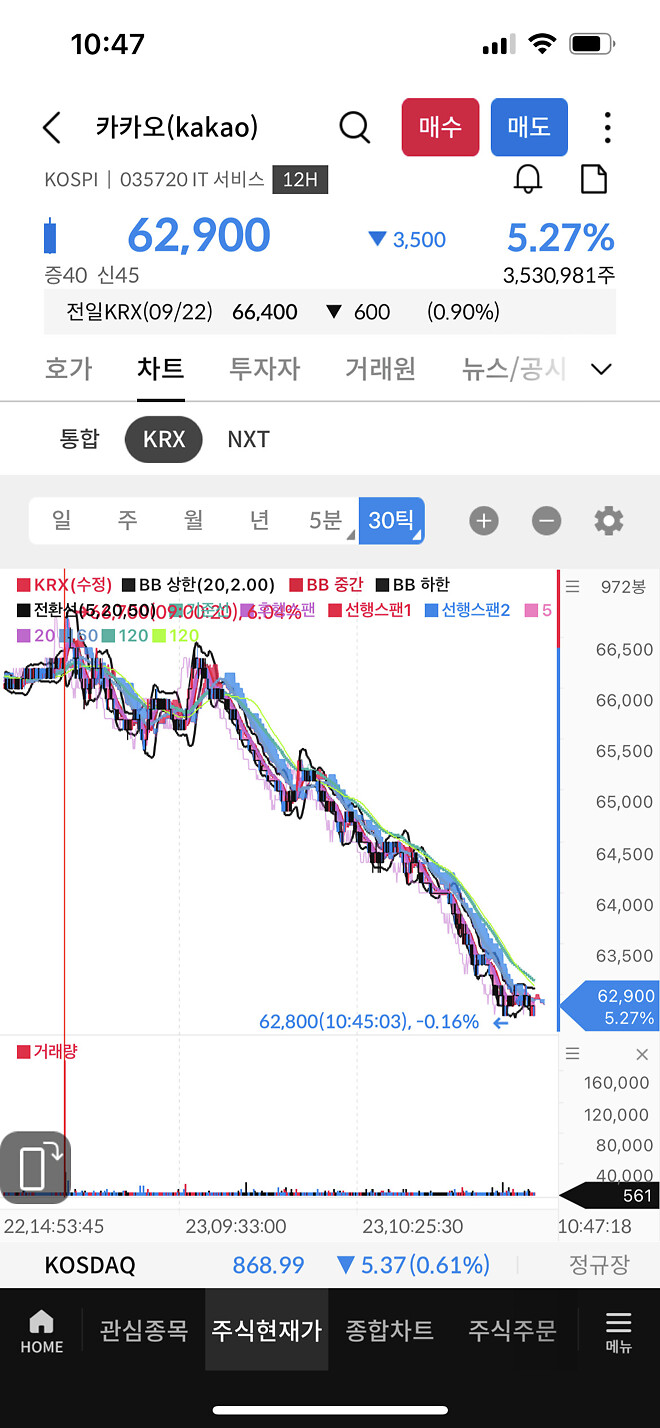
Task: Open the memo document icon
Action: tap(594, 179)
